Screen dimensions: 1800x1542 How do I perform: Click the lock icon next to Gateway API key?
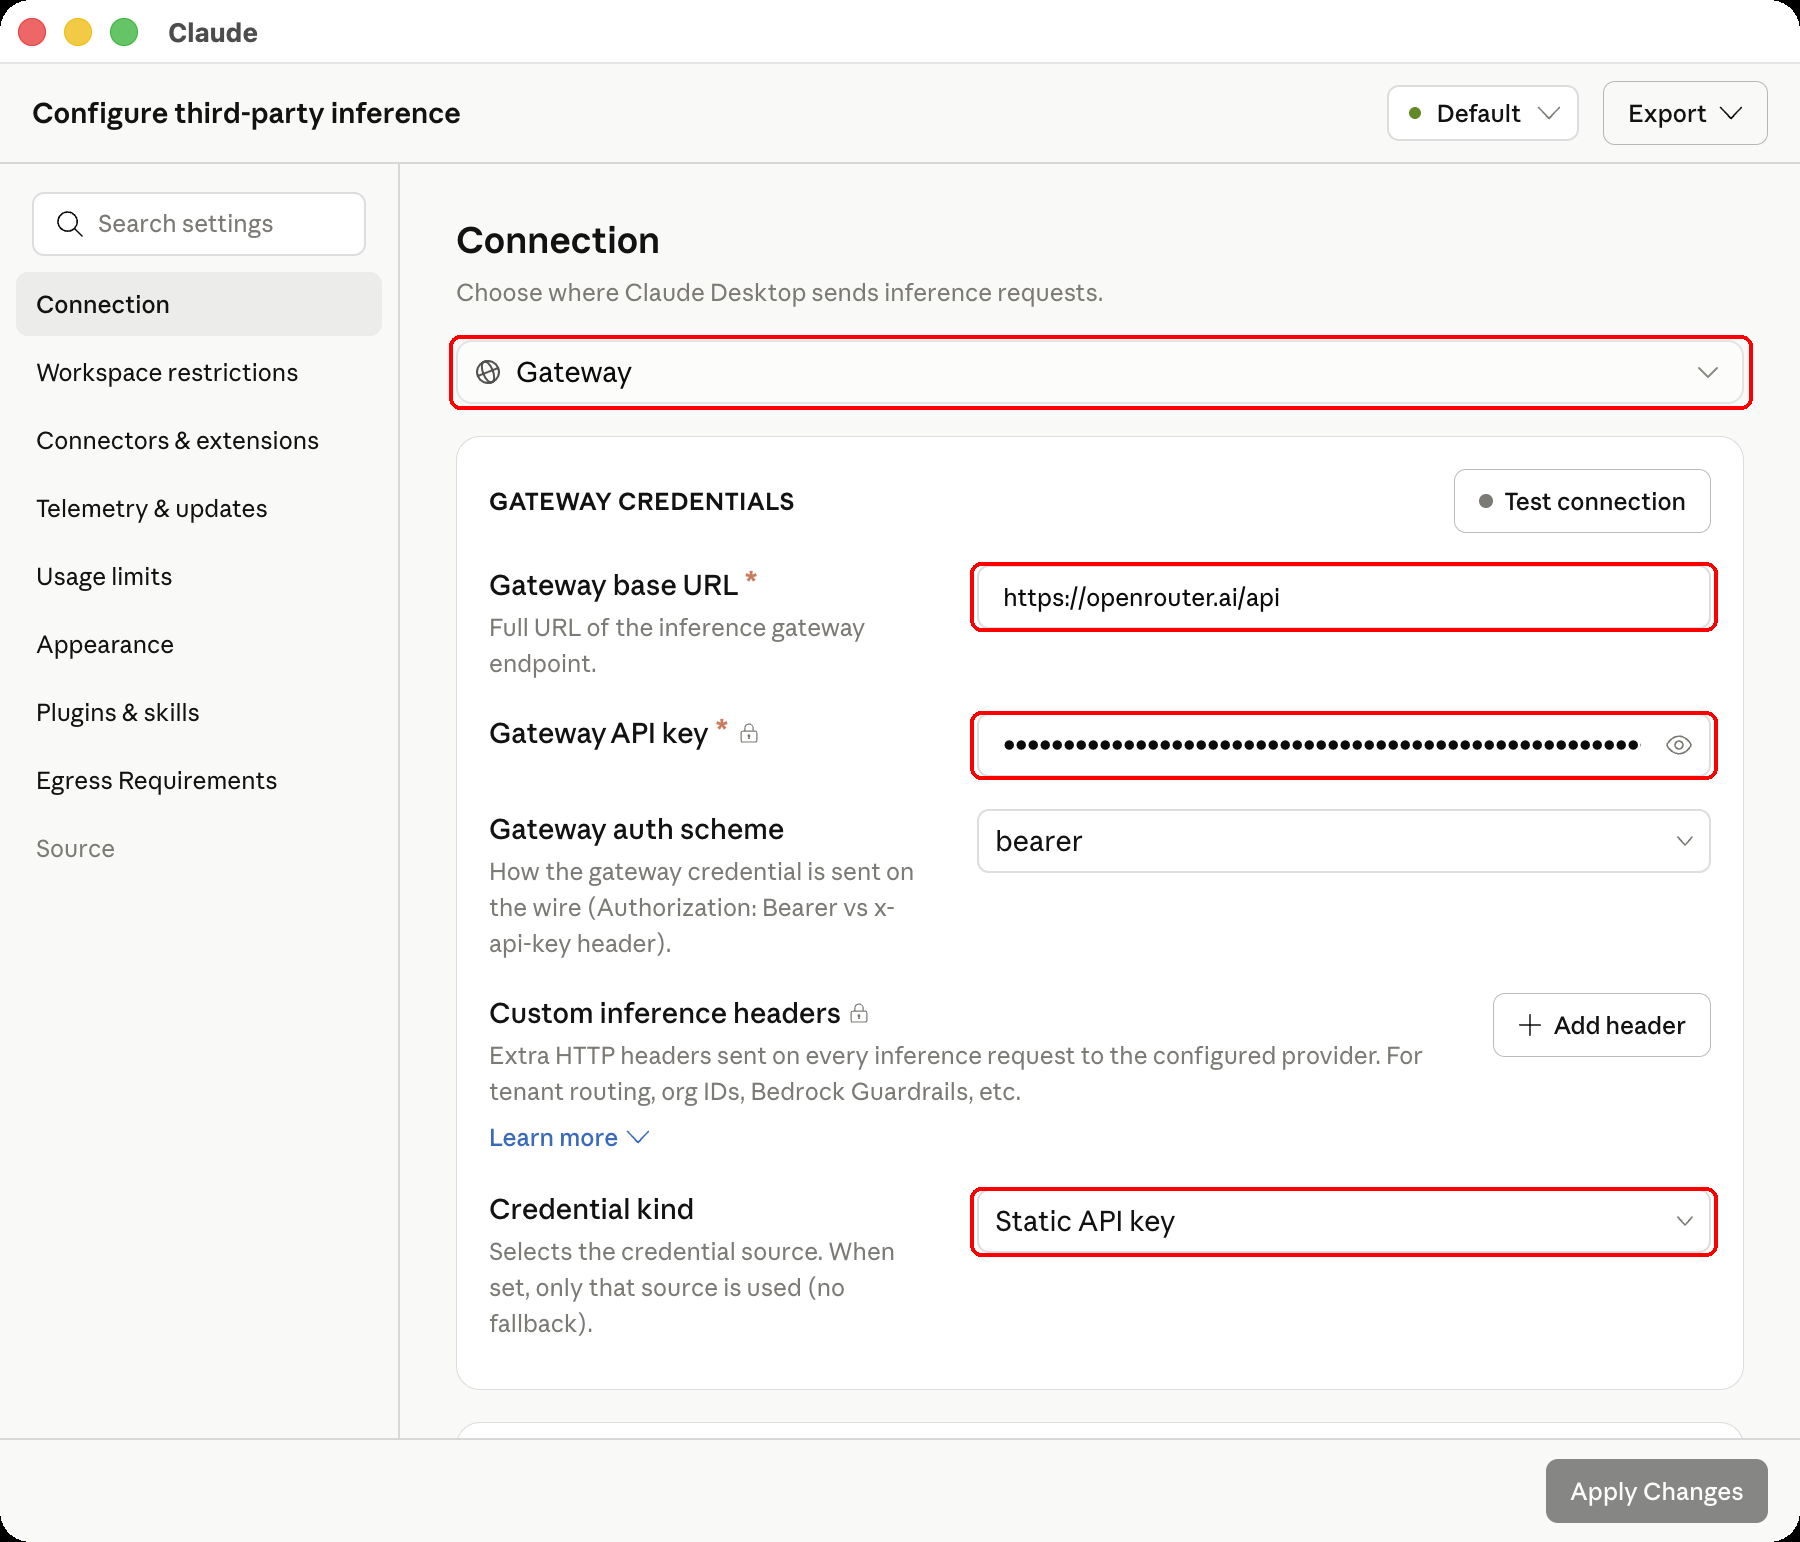coord(749,734)
